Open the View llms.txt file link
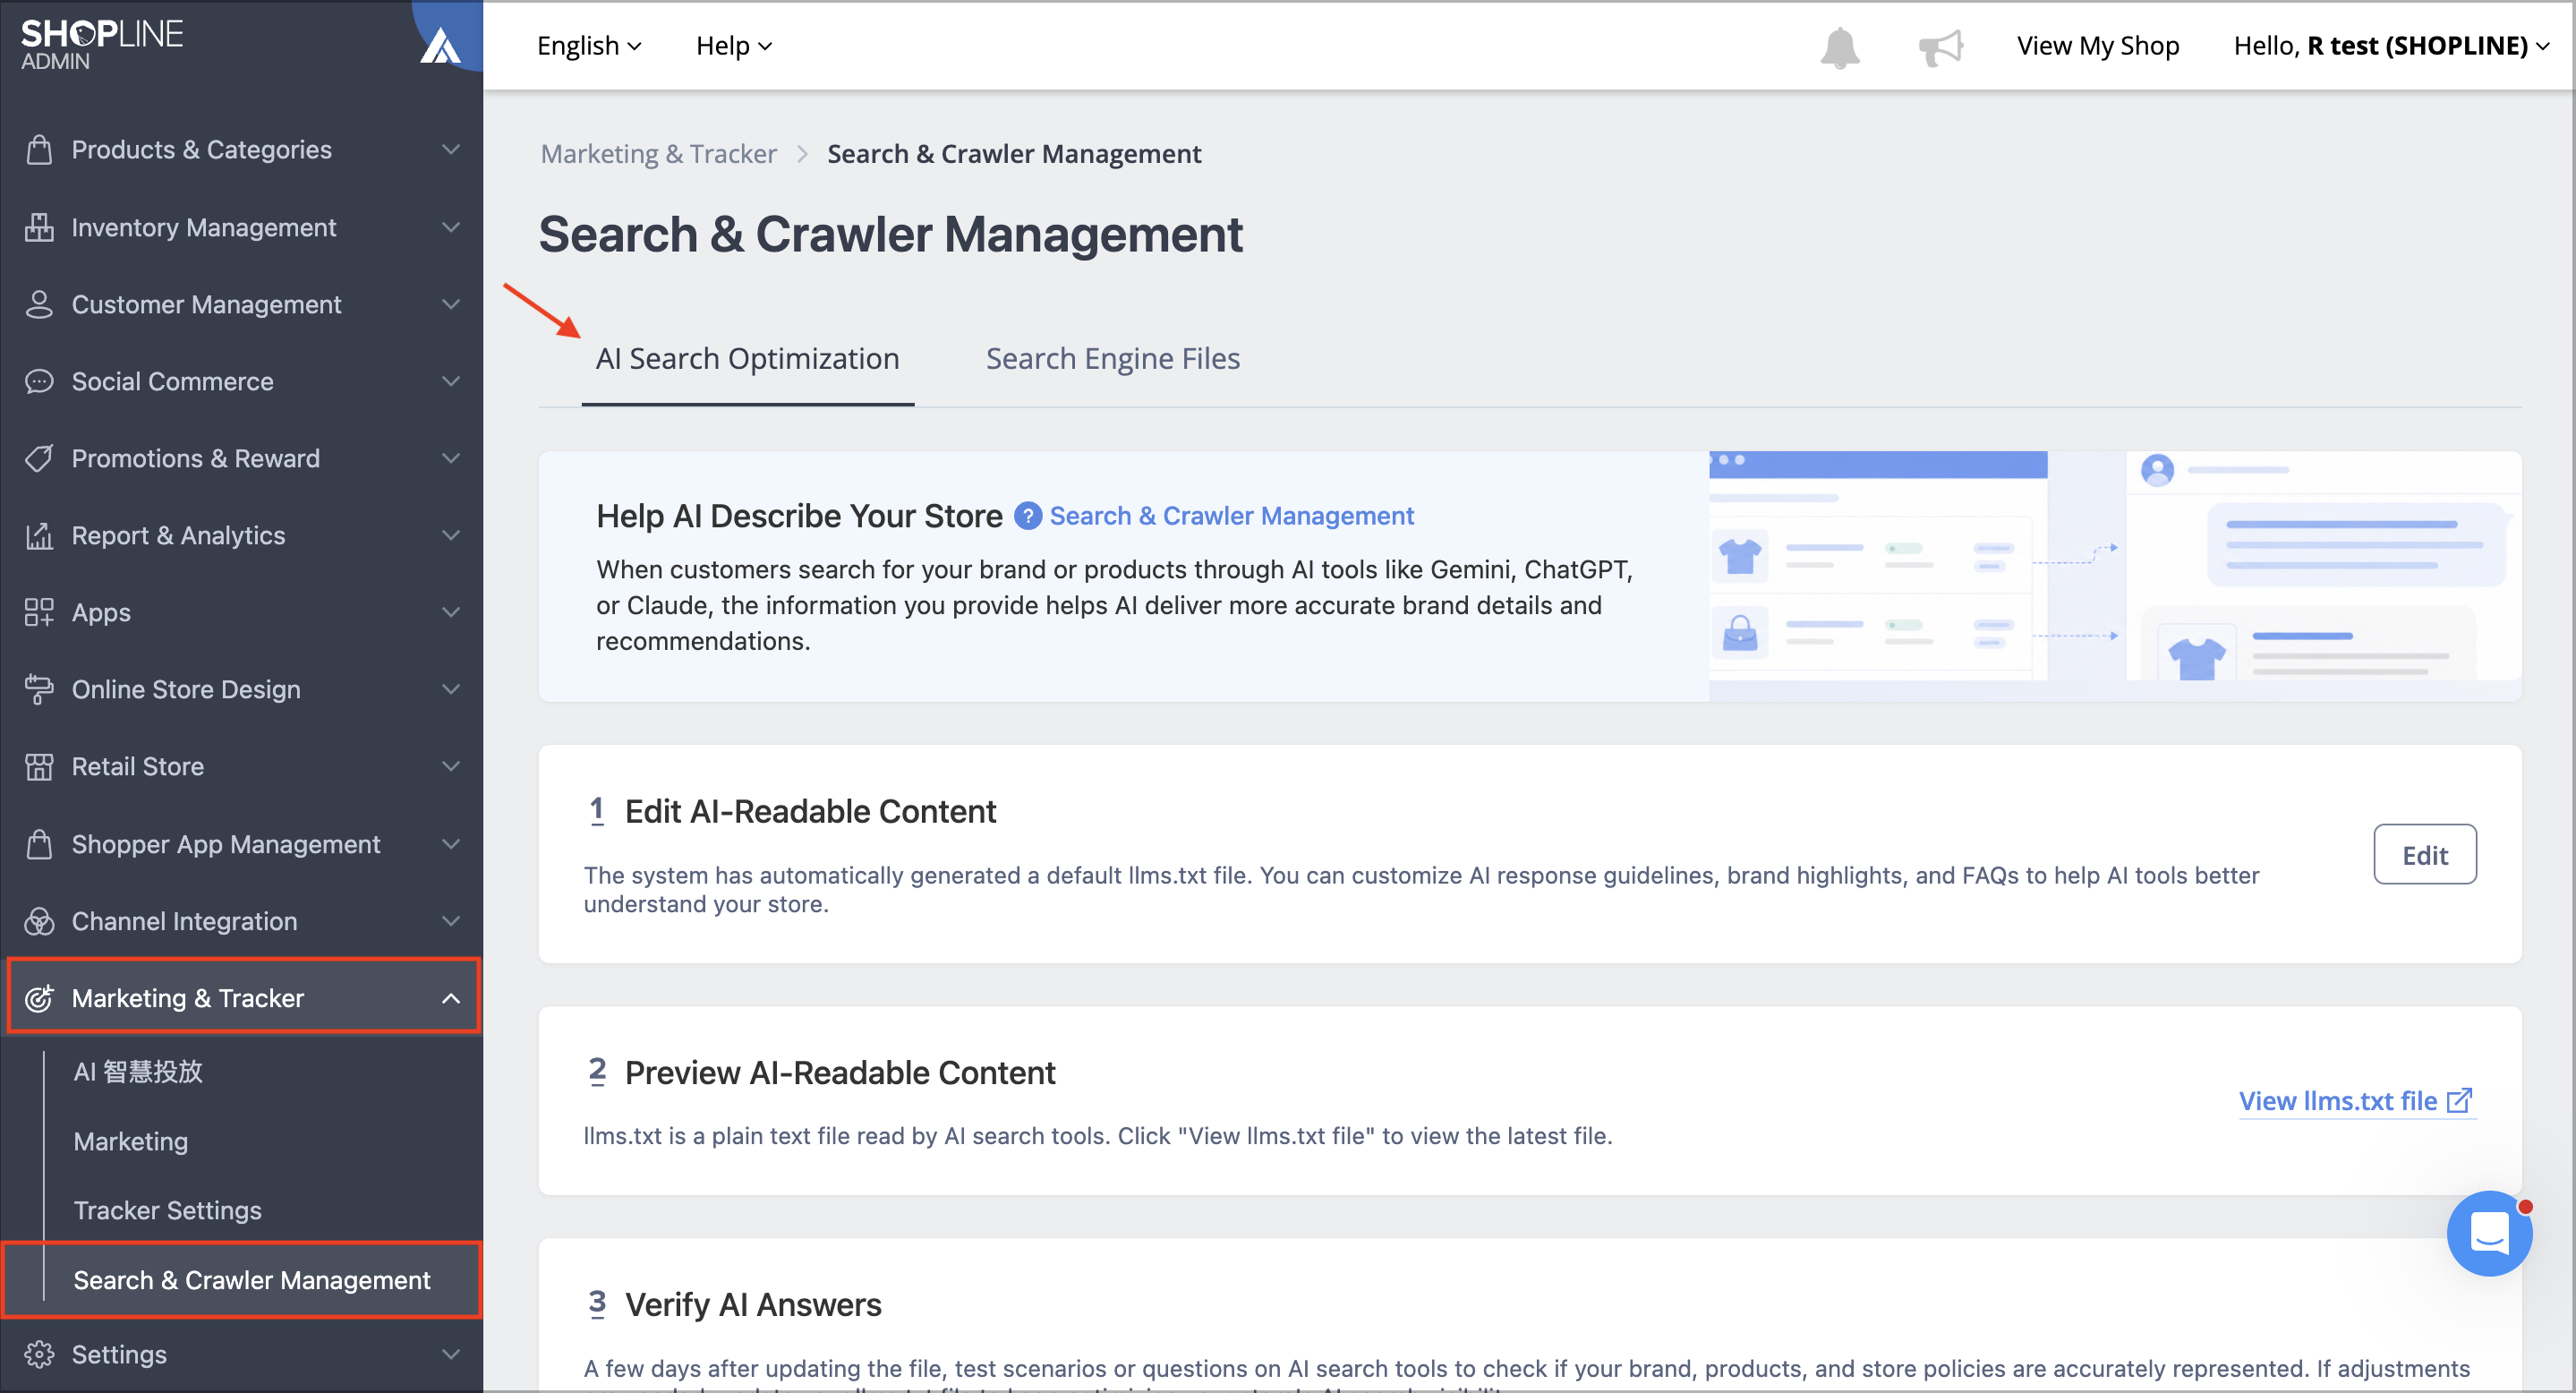 tap(2356, 1101)
